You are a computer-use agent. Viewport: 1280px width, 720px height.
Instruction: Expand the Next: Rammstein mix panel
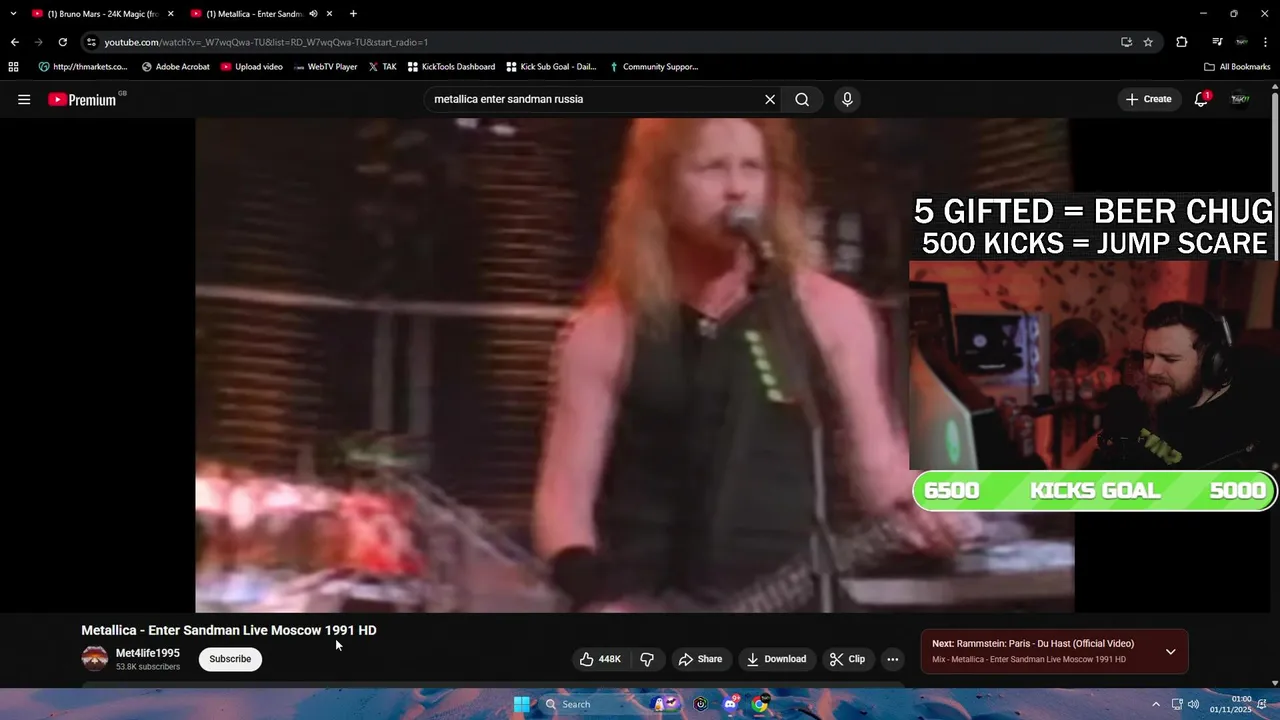(x=1170, y=652)
